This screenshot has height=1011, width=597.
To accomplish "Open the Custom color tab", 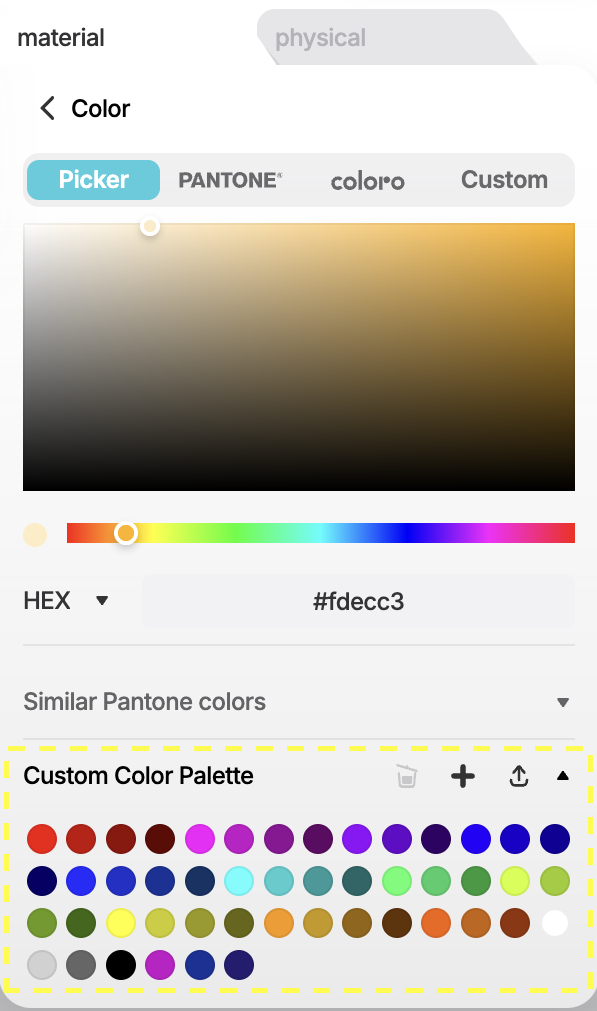I will tap(504, 180).
